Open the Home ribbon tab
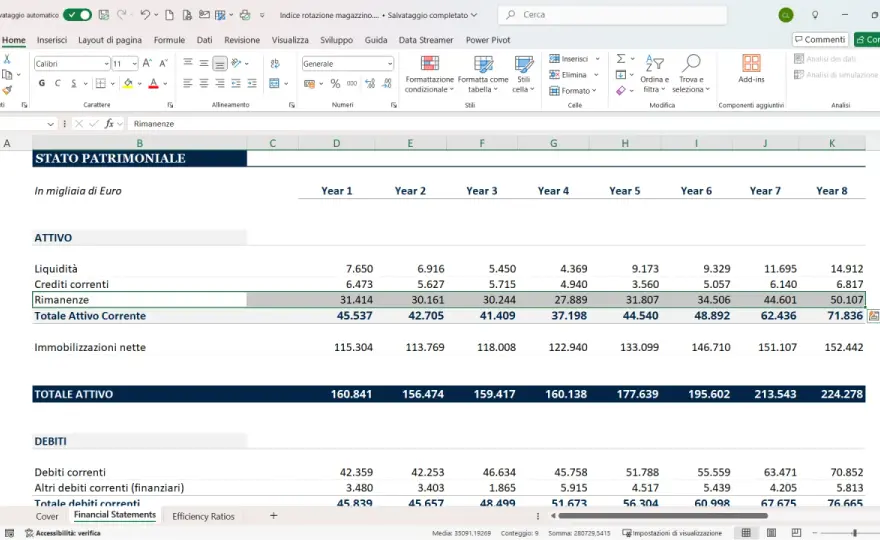 13,40
